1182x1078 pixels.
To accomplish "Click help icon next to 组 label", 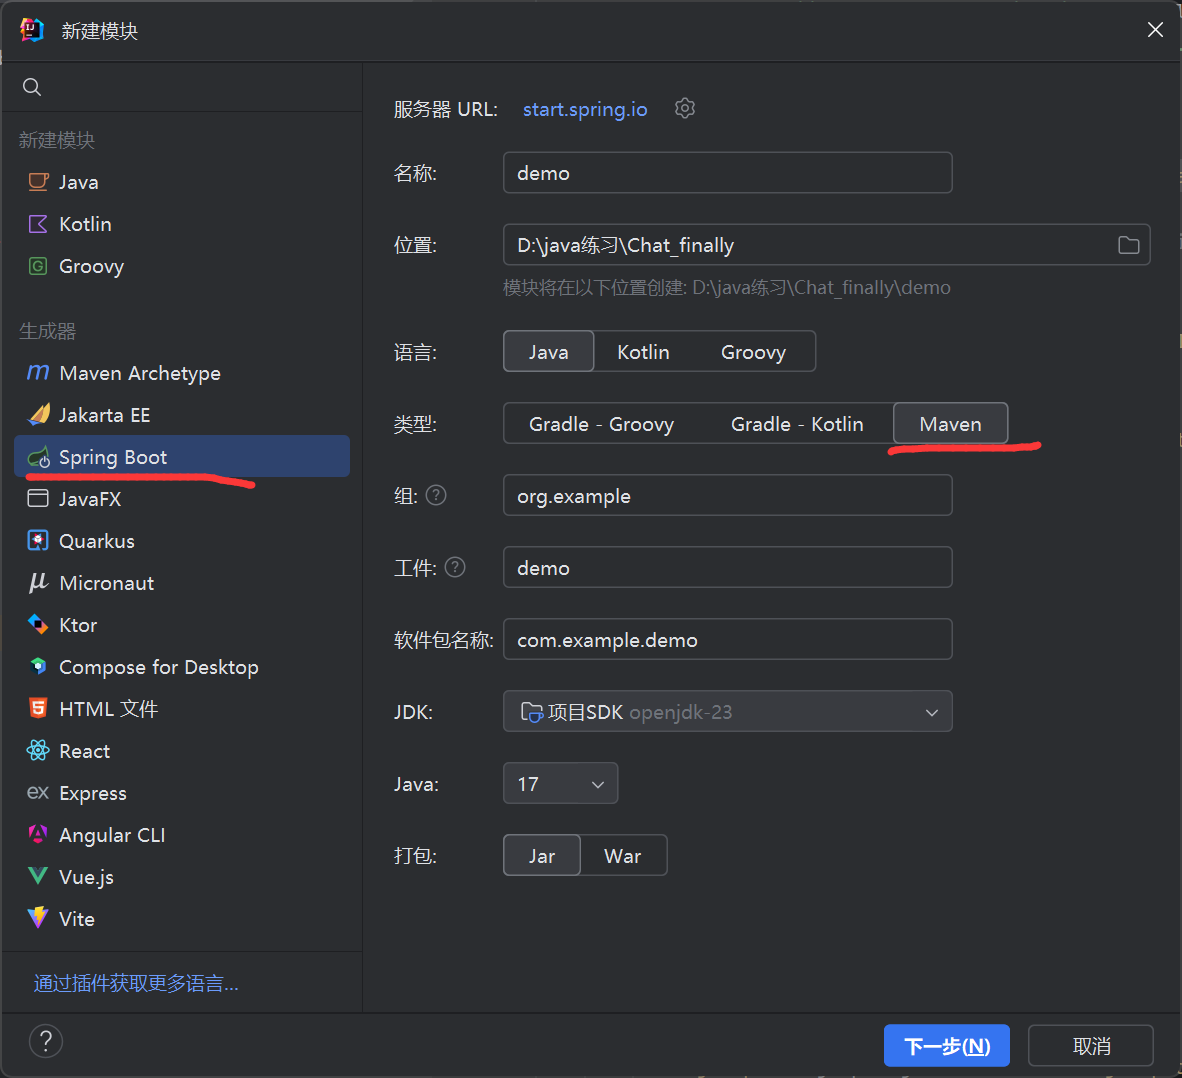I will [436, 495].
